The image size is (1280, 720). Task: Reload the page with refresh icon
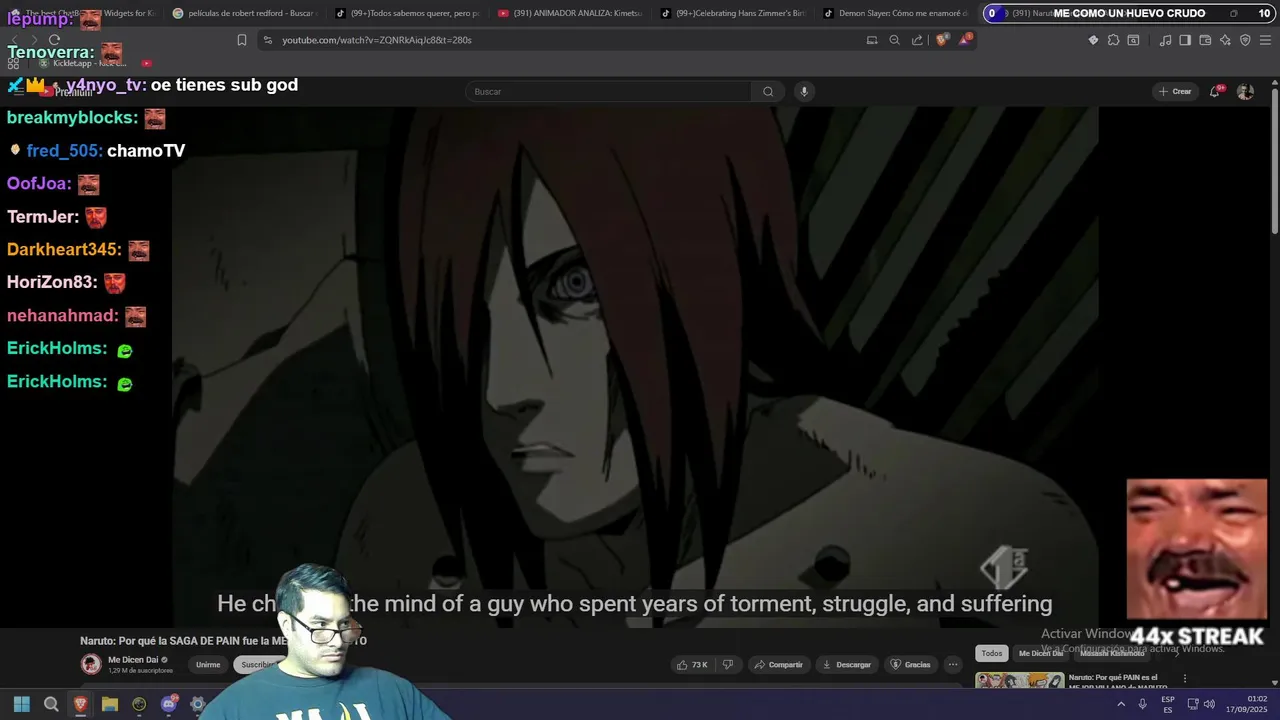[x=54, y=40]
